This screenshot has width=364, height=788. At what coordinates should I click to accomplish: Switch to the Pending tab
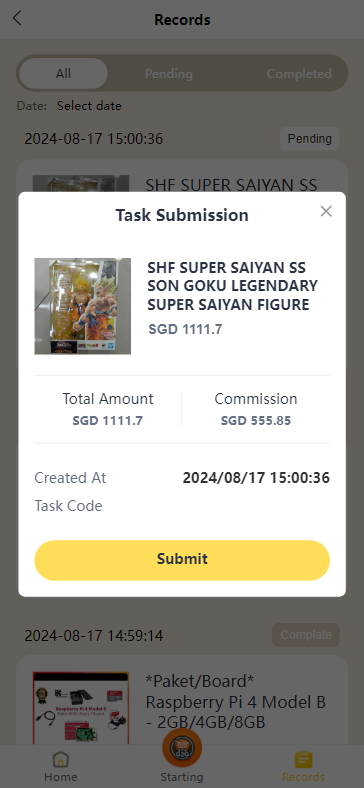pyautogui.click(x=169, y=74)
